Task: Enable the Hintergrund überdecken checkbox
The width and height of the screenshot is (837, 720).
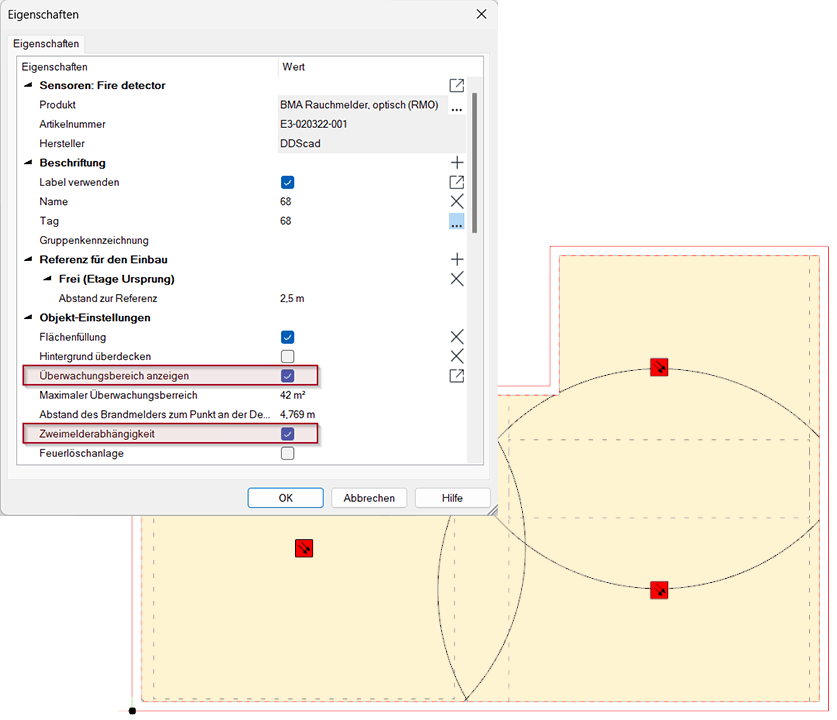Action: point(288,356)
